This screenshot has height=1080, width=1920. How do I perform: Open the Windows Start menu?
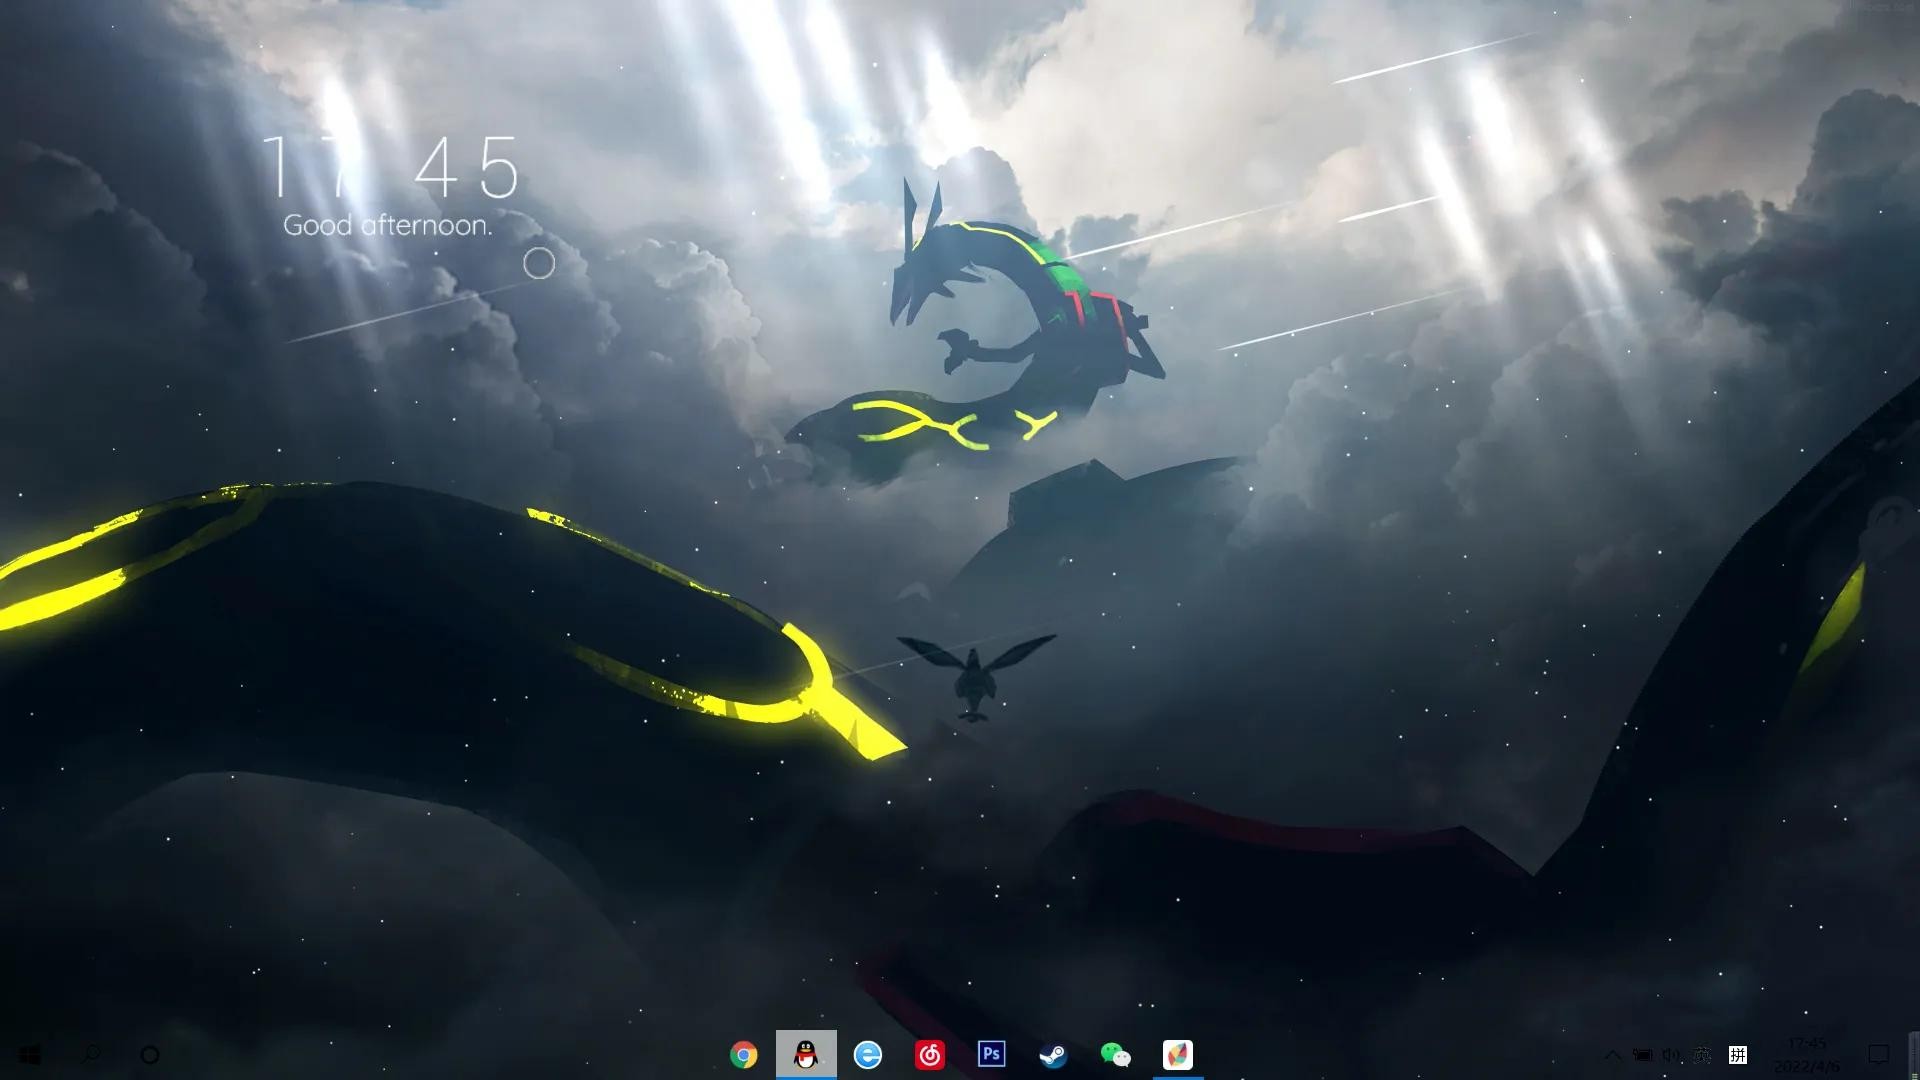[29, 1055]
